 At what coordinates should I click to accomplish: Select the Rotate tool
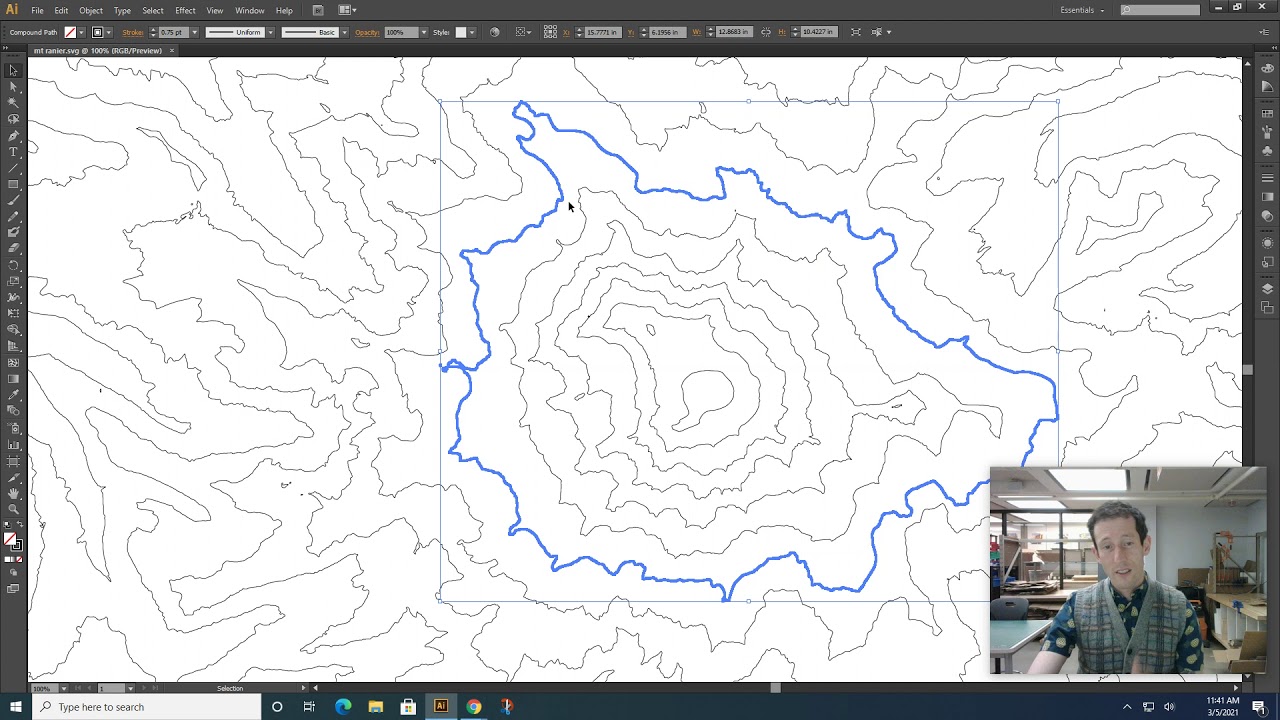[x=13, y=265]
